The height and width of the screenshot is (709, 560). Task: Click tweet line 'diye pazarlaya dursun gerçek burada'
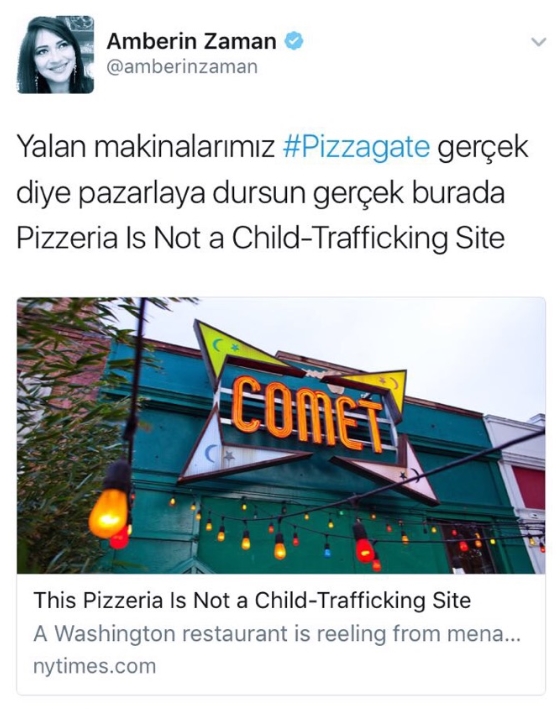point(261,193)
